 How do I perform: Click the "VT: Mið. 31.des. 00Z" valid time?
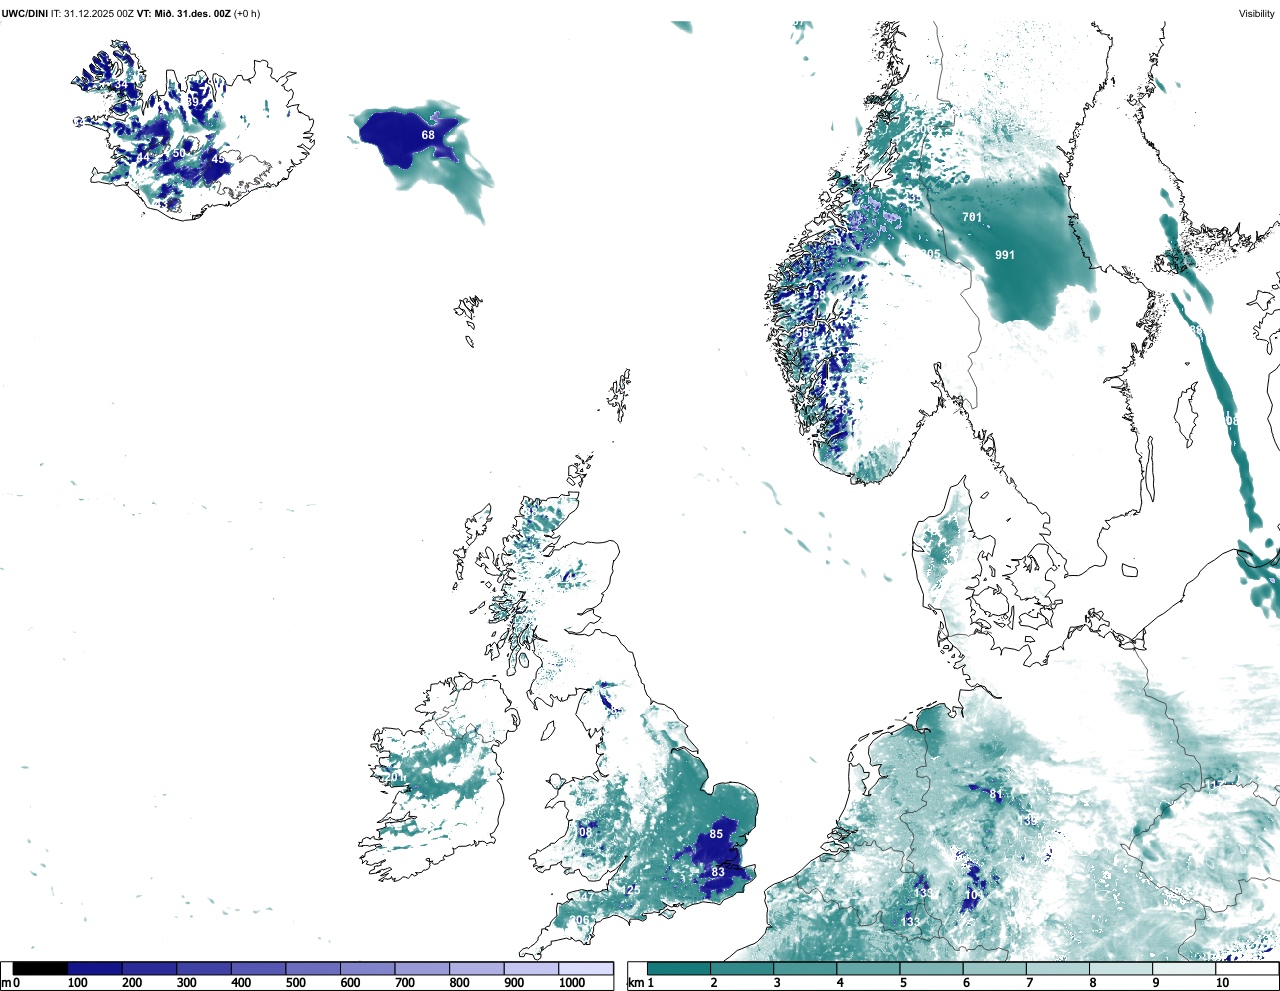[x=183, y=14]
